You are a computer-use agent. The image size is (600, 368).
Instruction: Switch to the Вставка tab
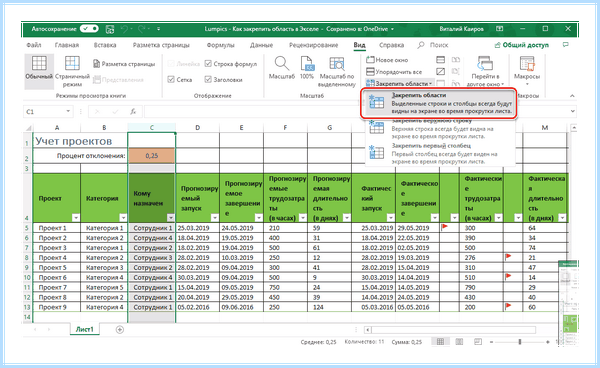(x=105, y=45)
